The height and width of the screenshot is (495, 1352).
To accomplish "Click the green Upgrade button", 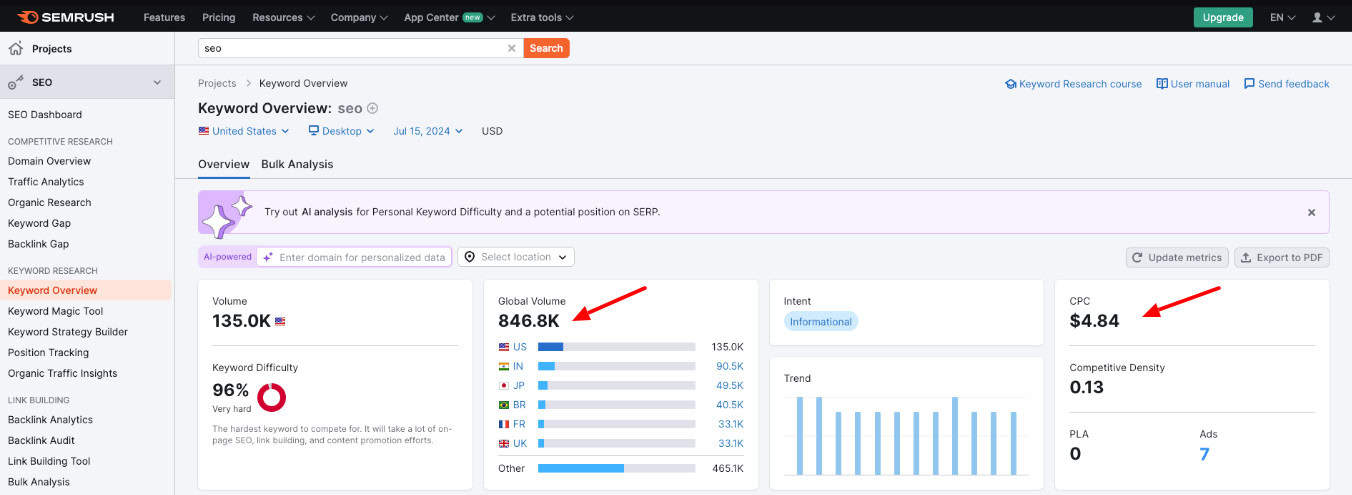I will point(1222,17).
